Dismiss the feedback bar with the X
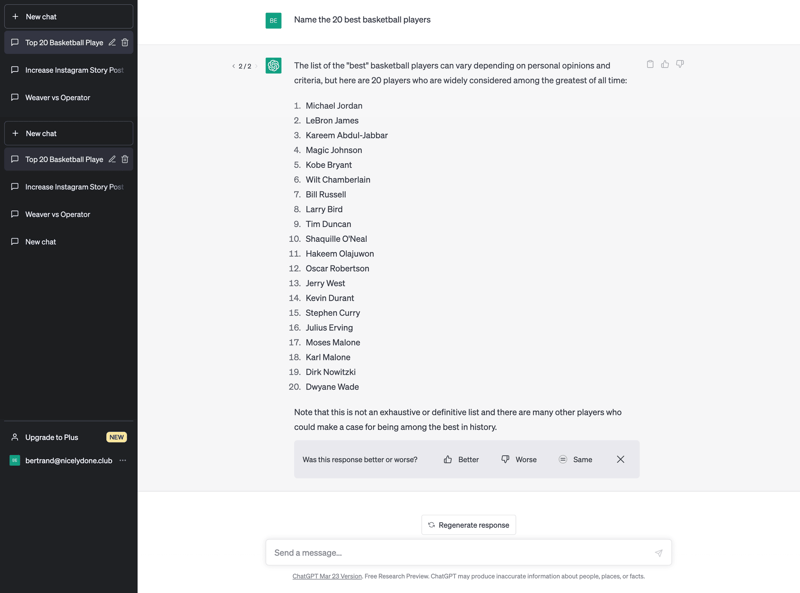The height and width of the screenshot is (593, 800). 620,459
